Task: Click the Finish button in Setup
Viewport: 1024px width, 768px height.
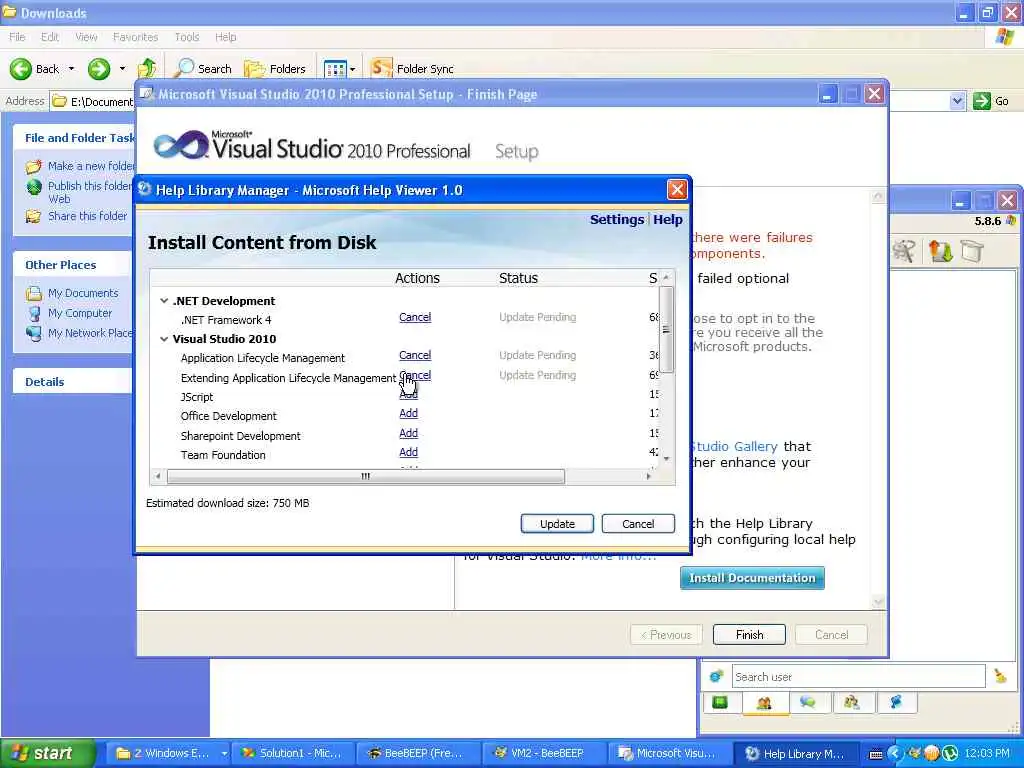Action: point(749,635)
